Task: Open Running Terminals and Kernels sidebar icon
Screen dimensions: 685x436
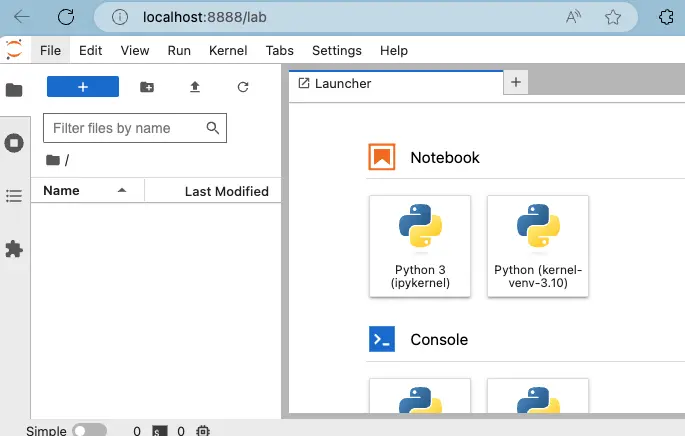Action: [x=14, y=143]
